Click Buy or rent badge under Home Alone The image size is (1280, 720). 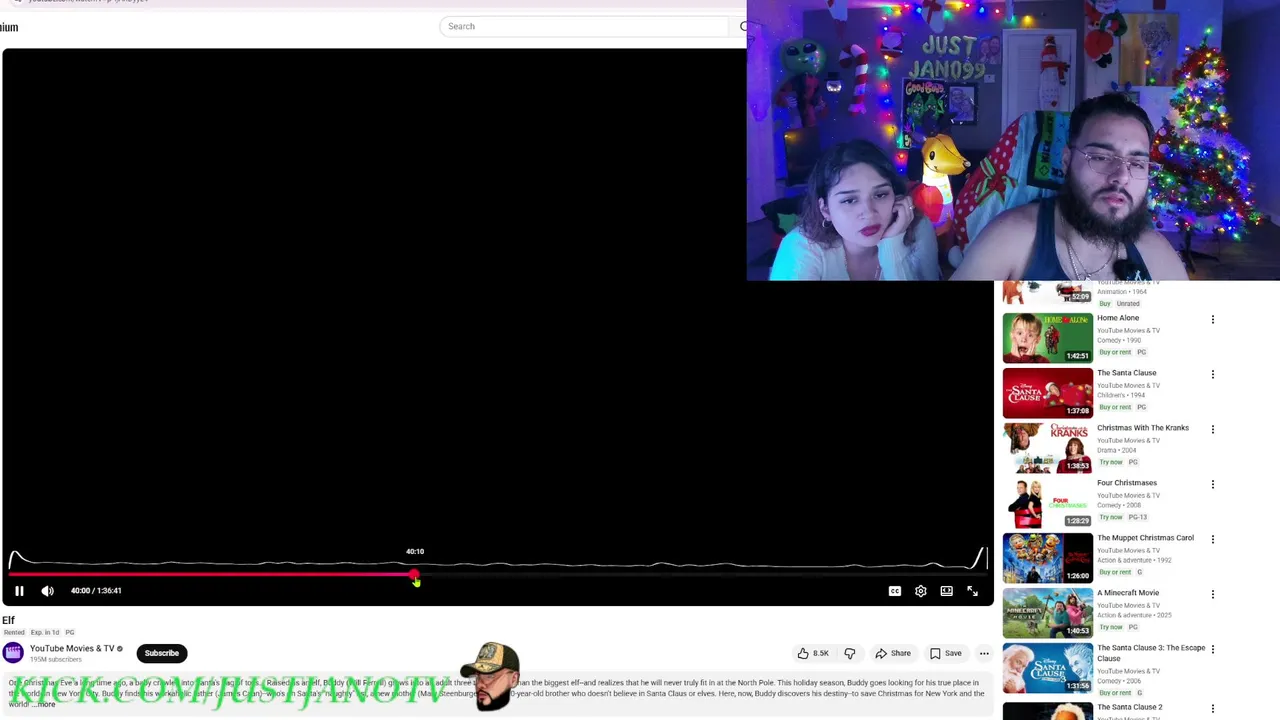1114,352
